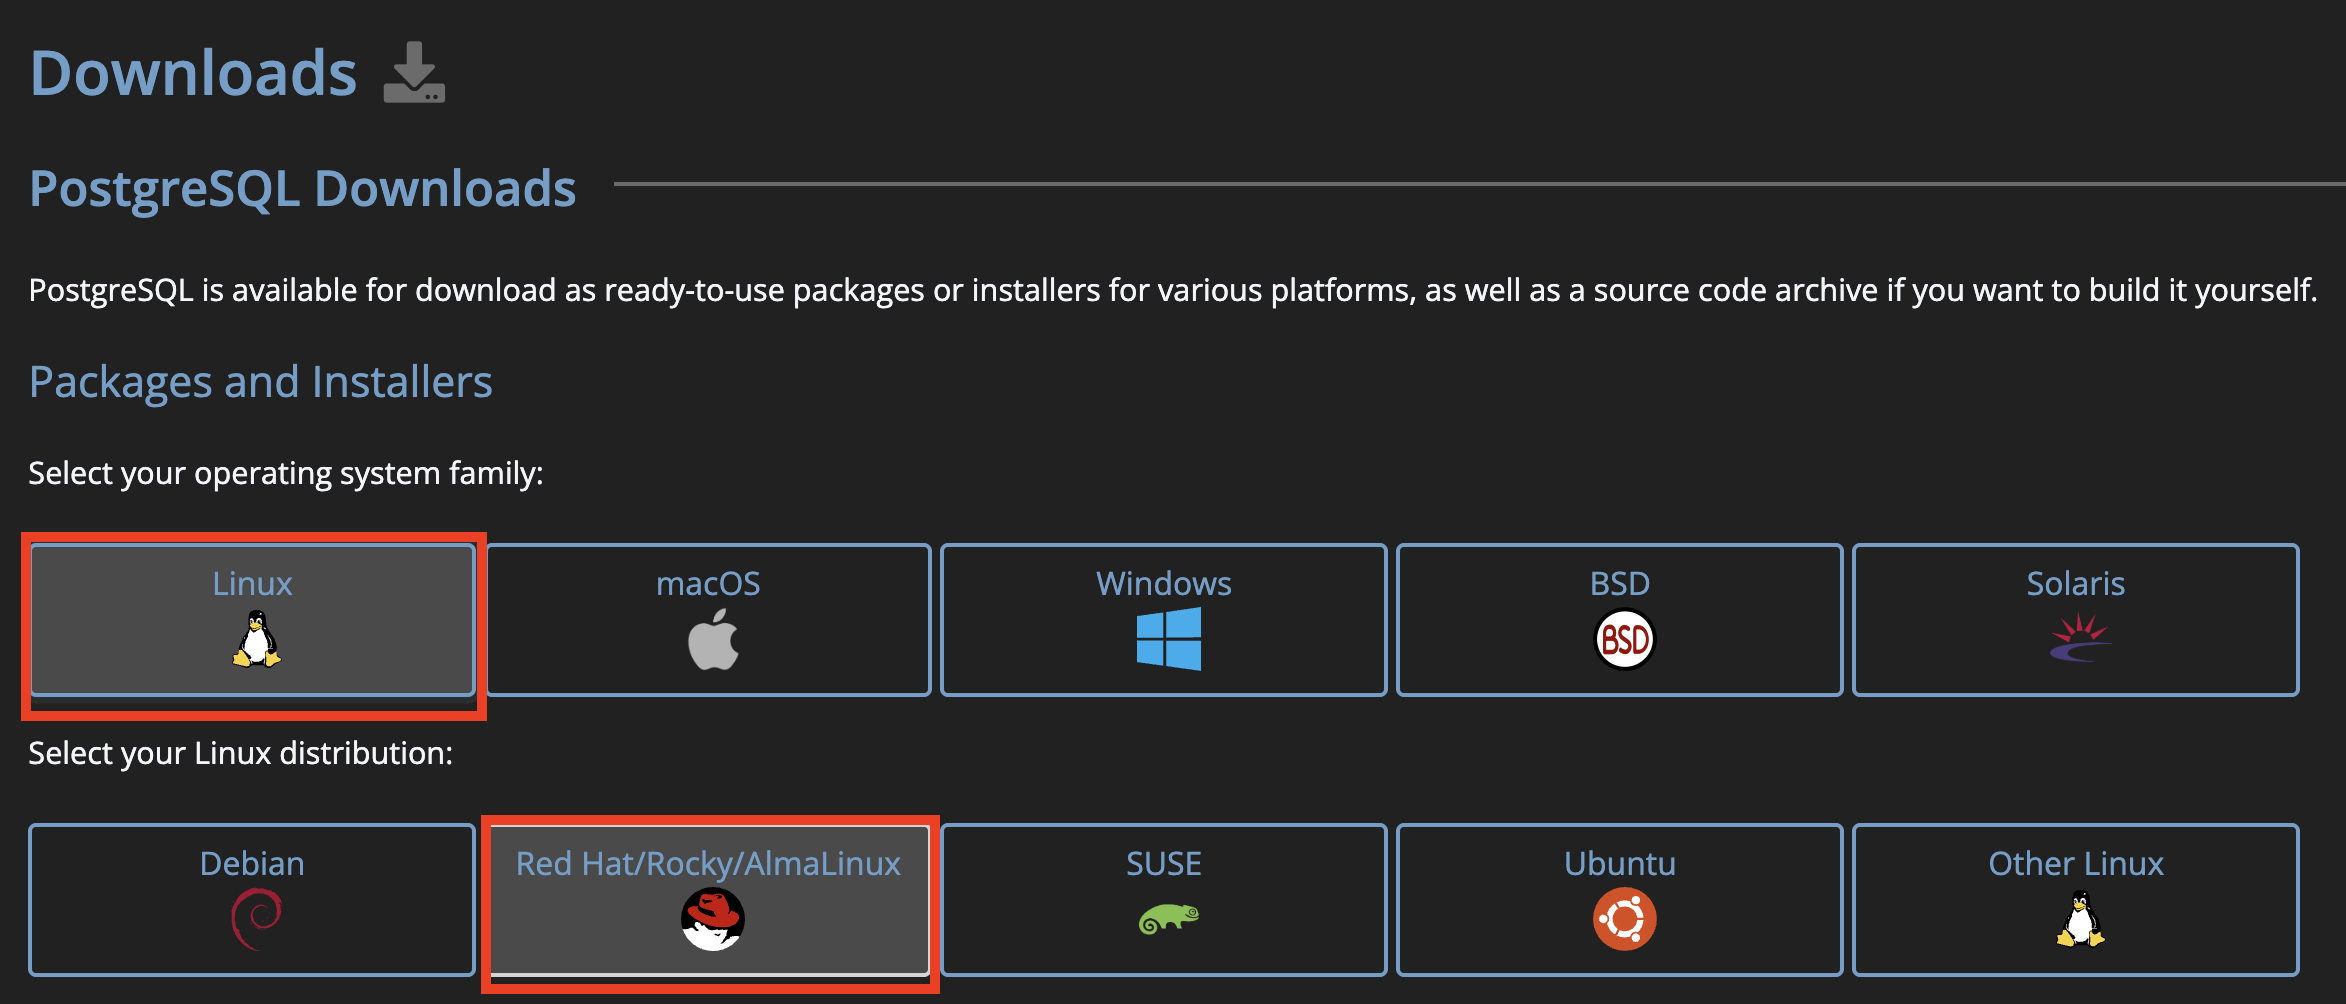Choose Red Hat/Rocky/AlmaLinux distribution
The height and width of the screenshot is (1004, 2346).
click(708, 899)
